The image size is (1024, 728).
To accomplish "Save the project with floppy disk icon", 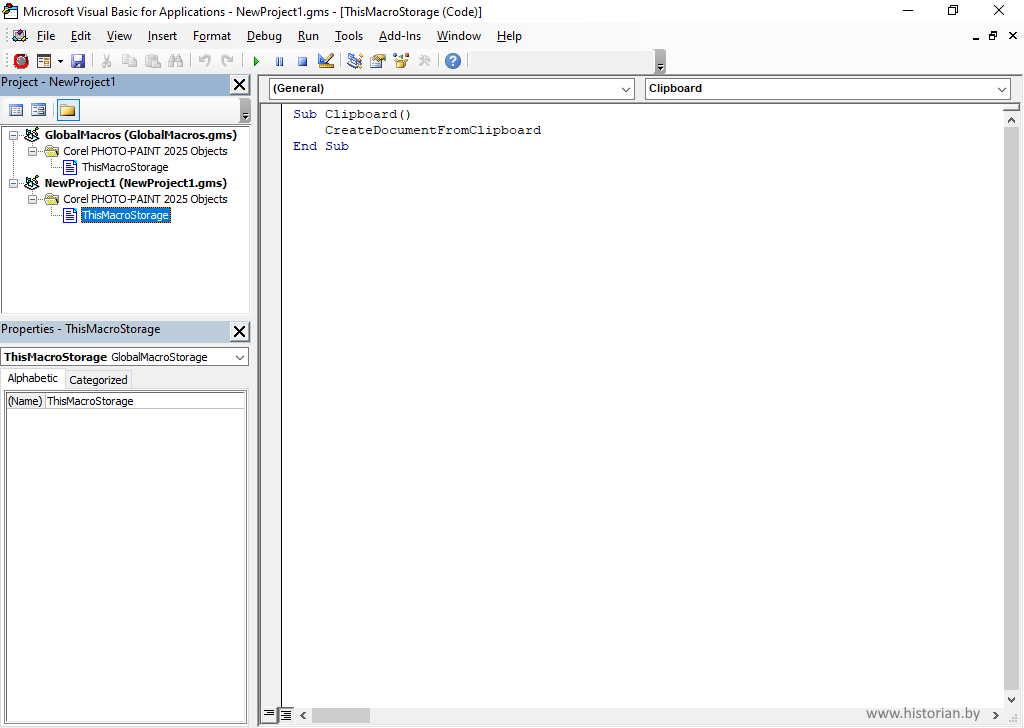I will click(78, 62).
